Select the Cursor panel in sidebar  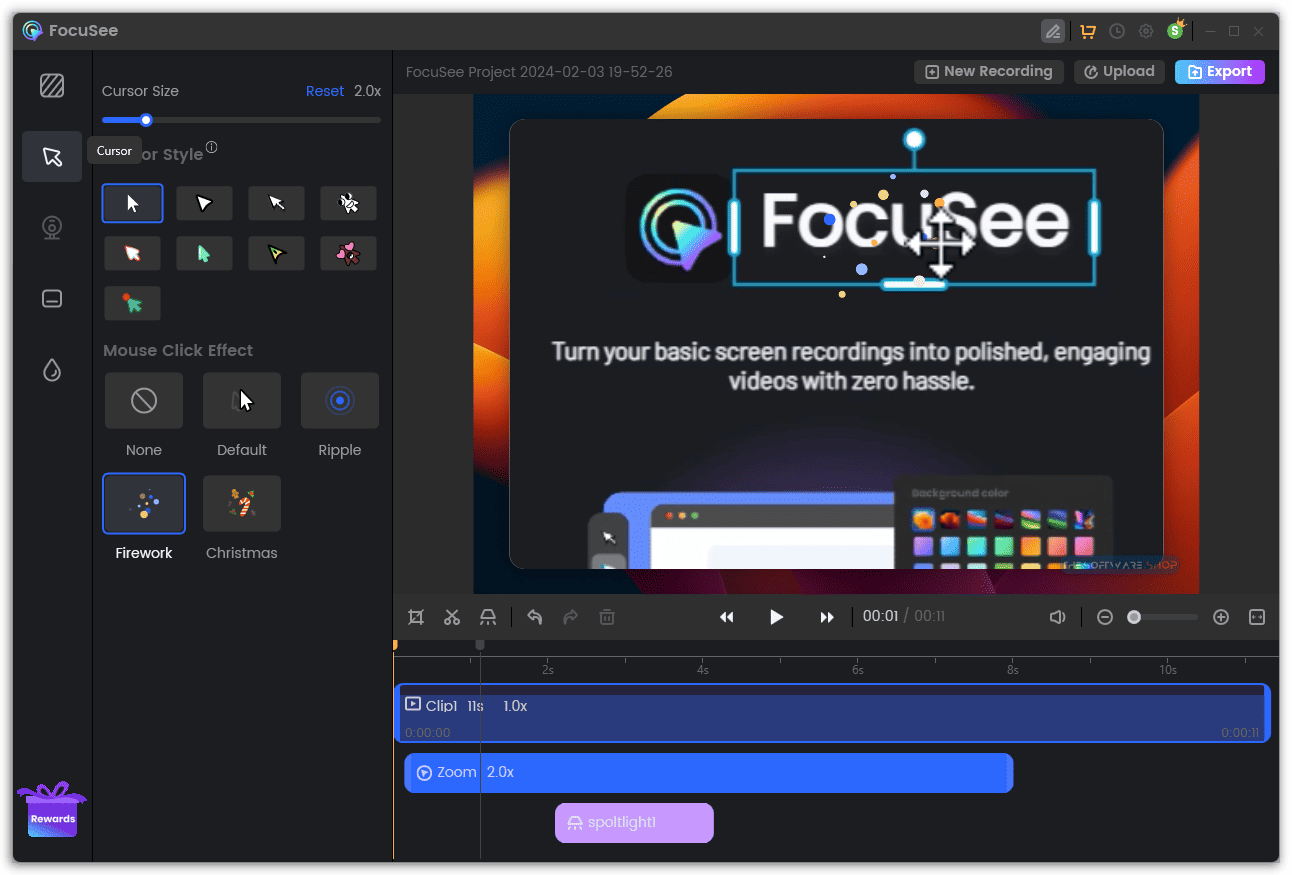pos(52,157)
